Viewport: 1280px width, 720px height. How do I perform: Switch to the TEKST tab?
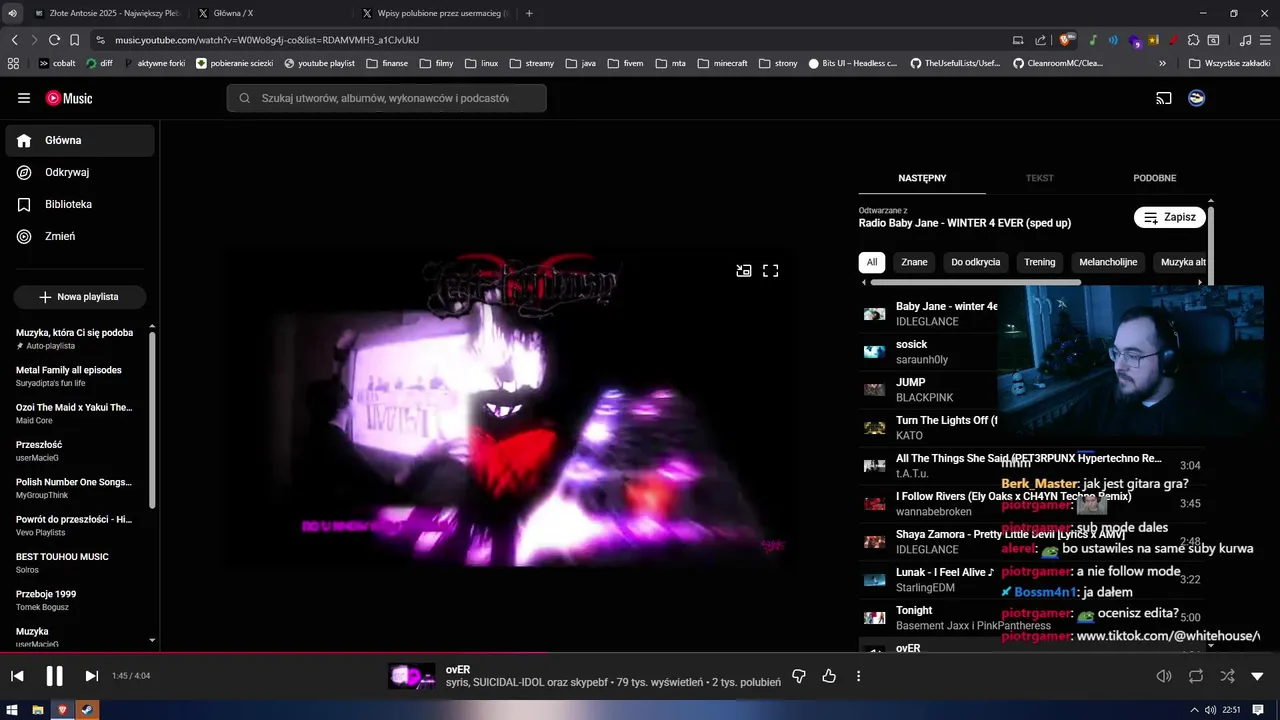(x=1039, y=178)
